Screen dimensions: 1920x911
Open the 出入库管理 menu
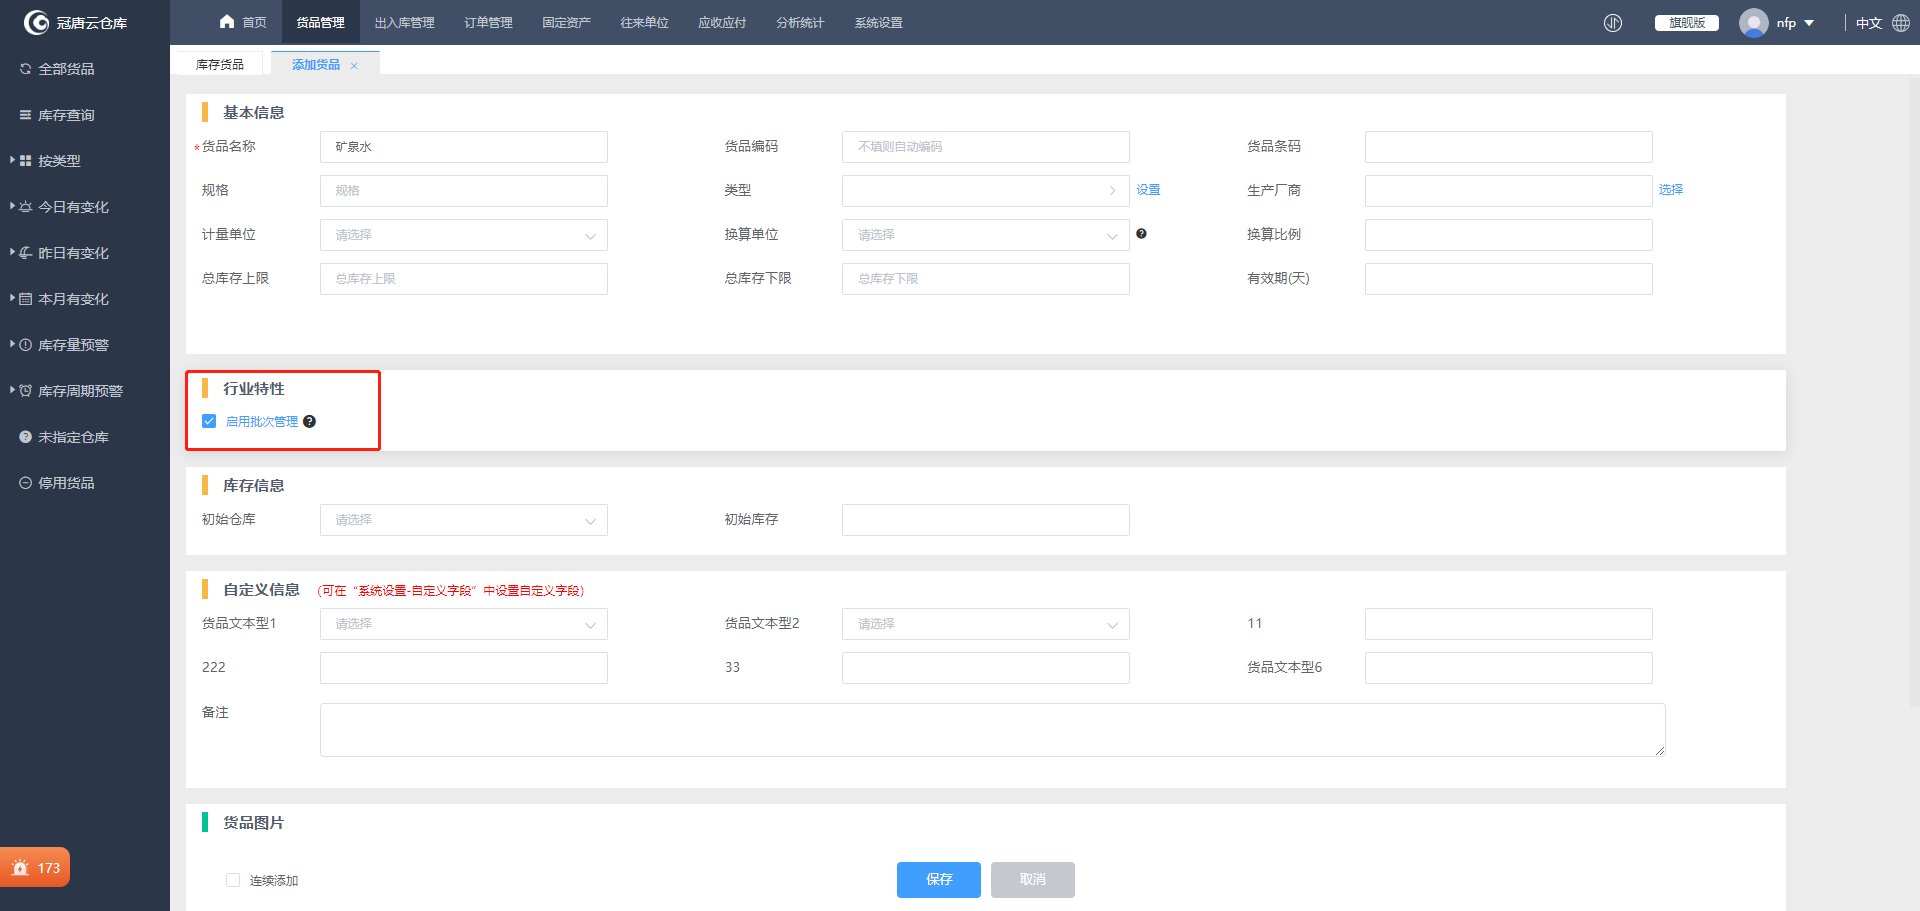coord(404,23)
